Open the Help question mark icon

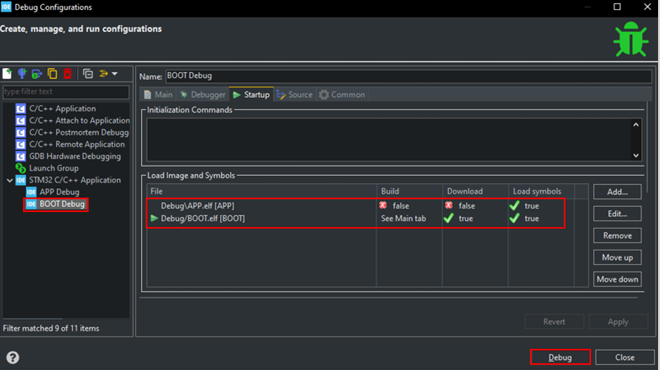(x=13, y=357)
